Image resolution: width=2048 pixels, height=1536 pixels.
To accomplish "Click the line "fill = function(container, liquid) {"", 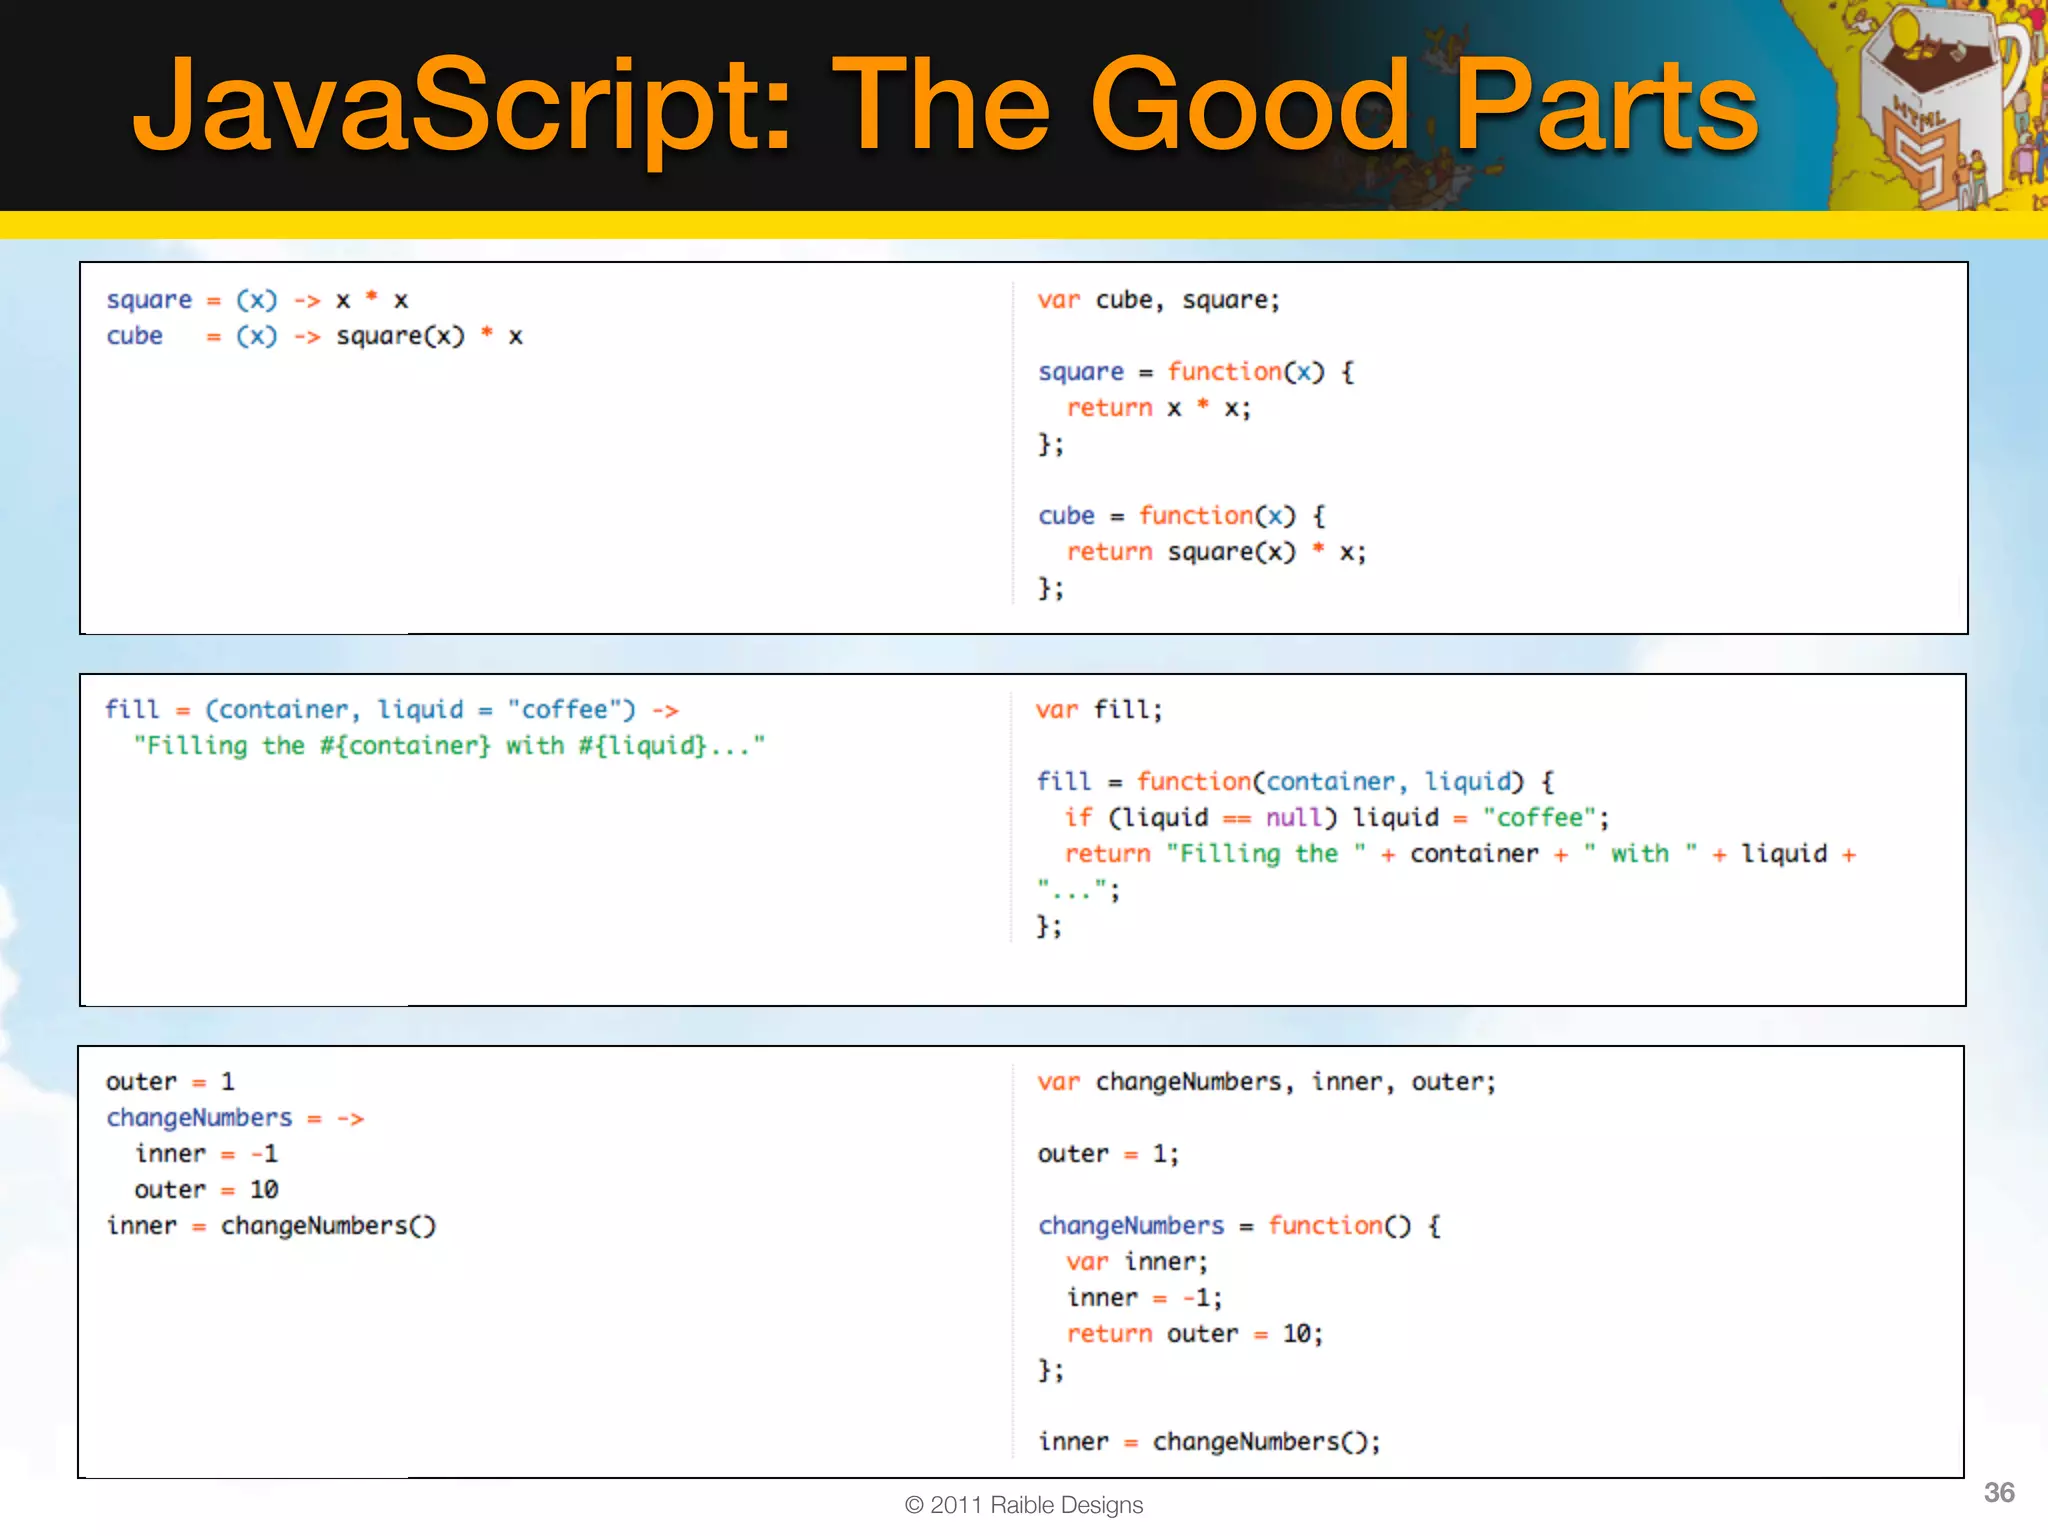I will click(1295, 782).
